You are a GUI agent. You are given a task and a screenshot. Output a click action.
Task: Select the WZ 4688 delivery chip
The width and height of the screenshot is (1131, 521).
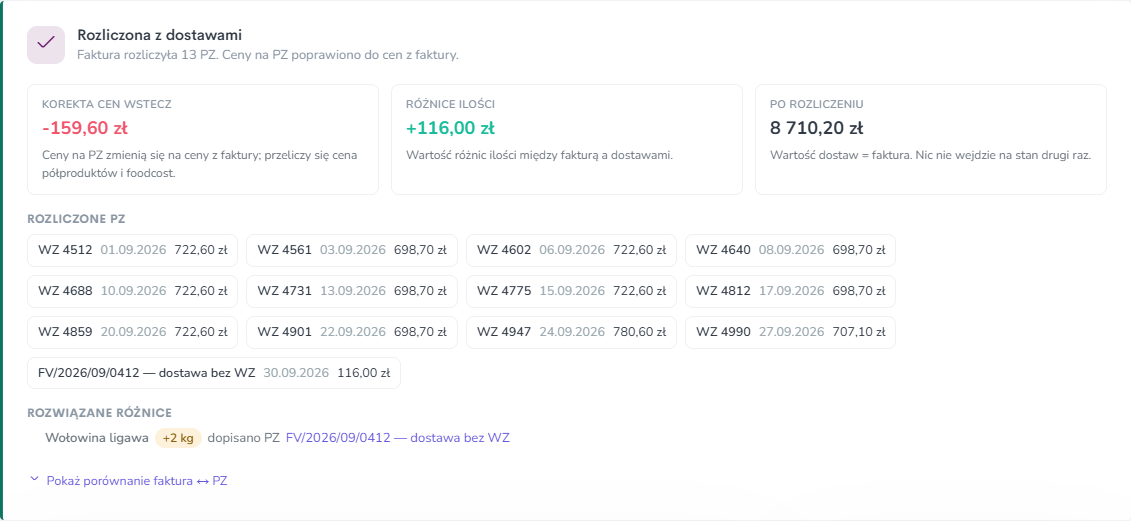(133, 292)
